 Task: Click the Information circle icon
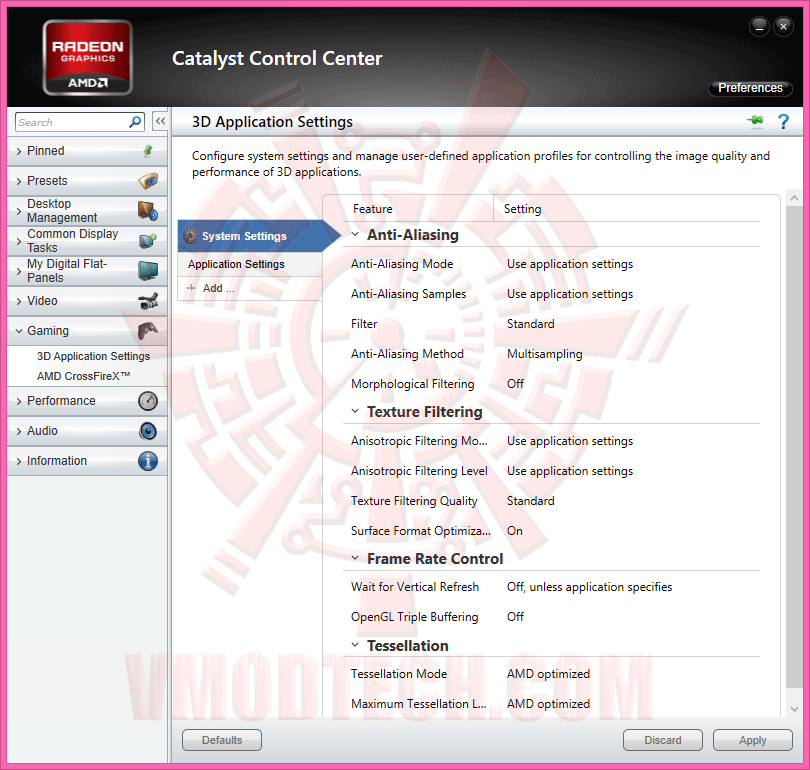click(x=148, y=461)
